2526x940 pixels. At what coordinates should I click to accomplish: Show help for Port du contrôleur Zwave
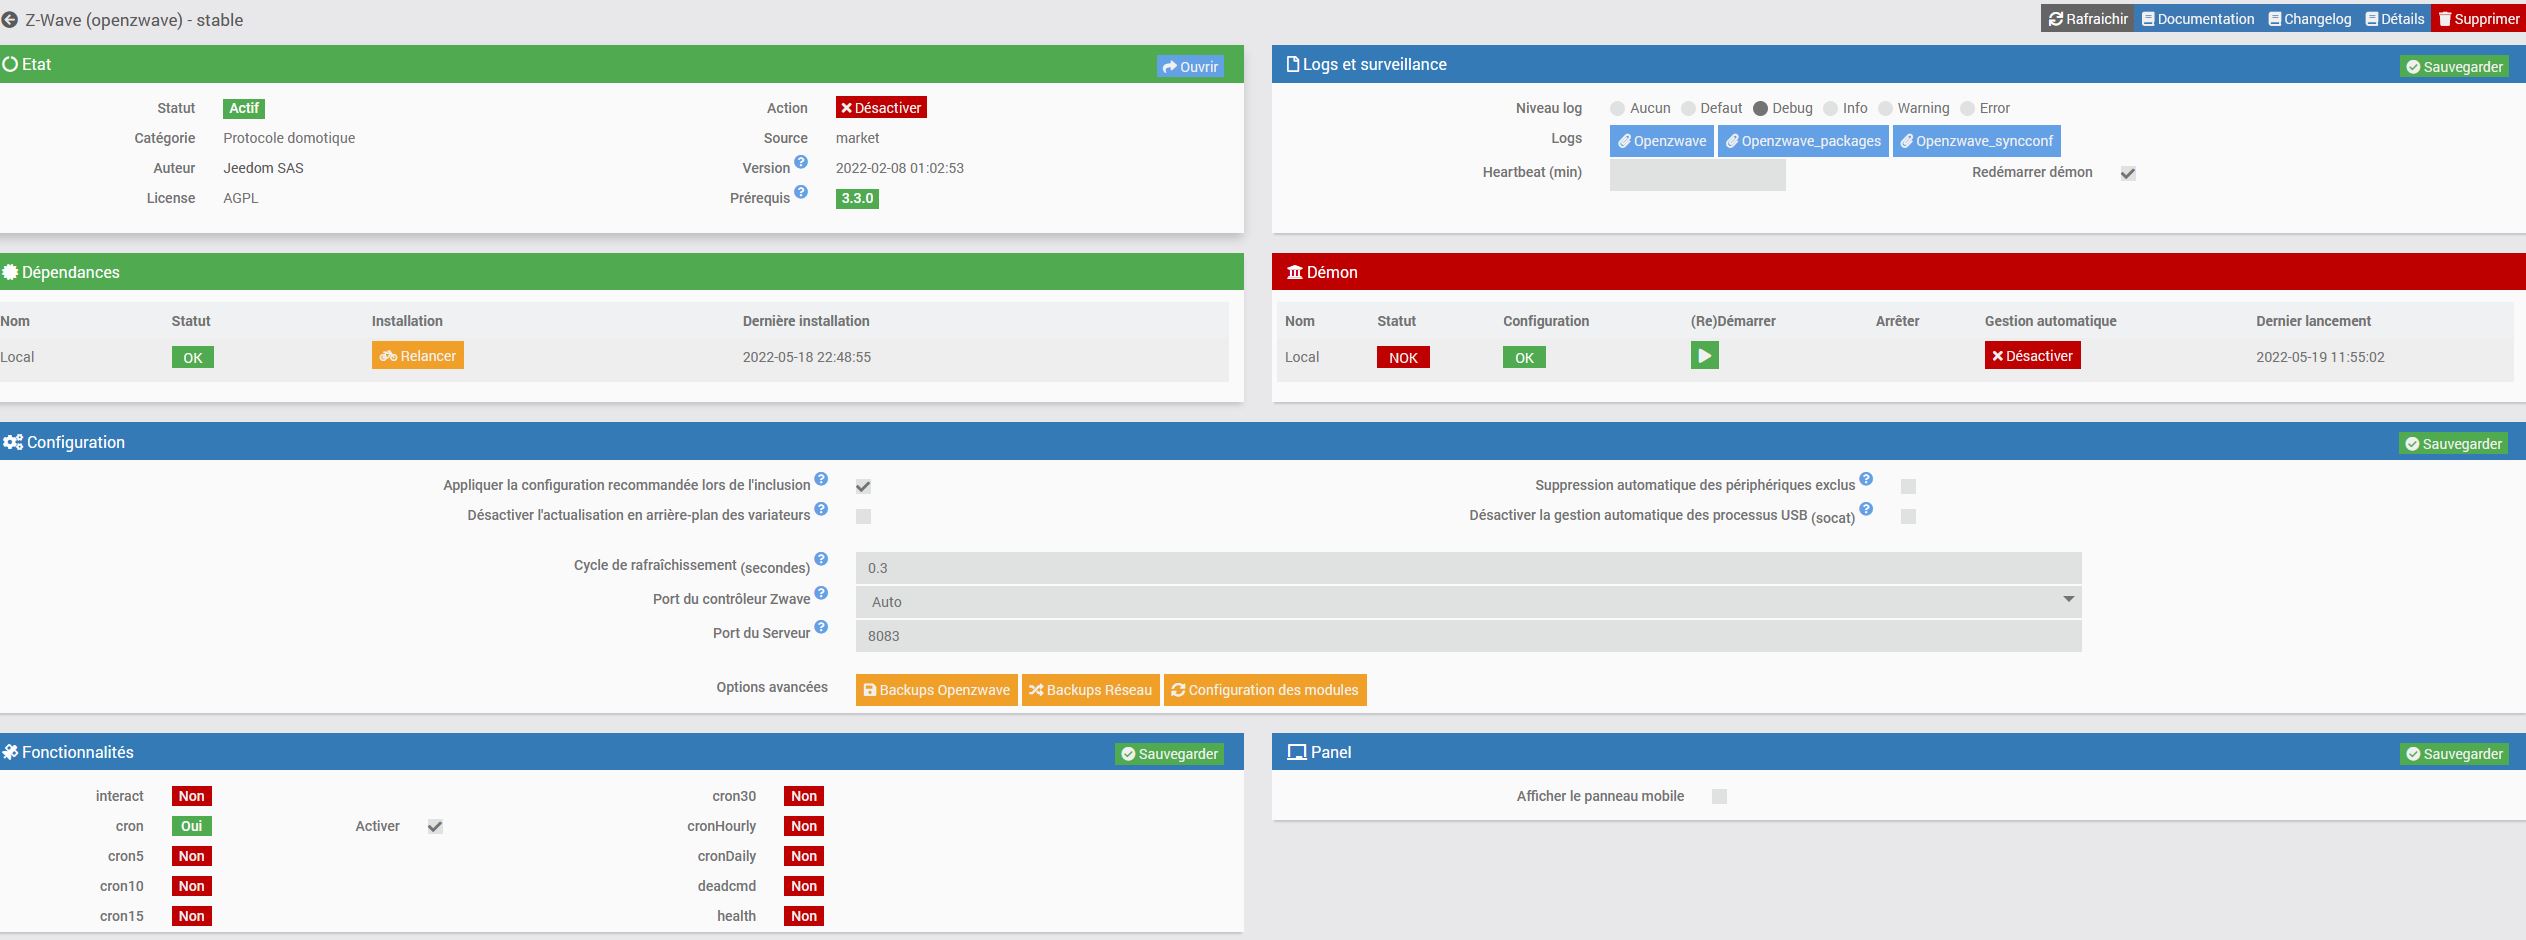click(821, 593)
